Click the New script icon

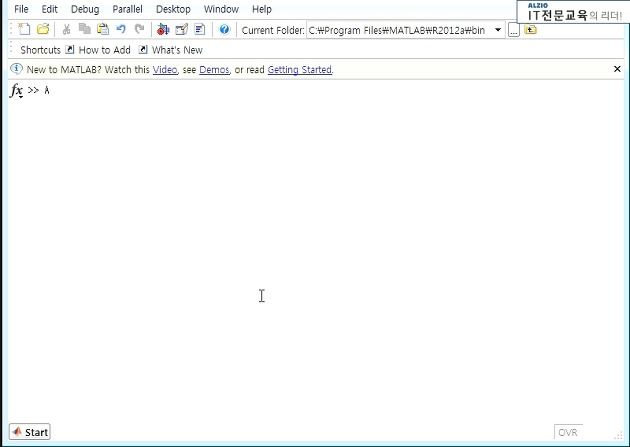click(x=24, y=29)
